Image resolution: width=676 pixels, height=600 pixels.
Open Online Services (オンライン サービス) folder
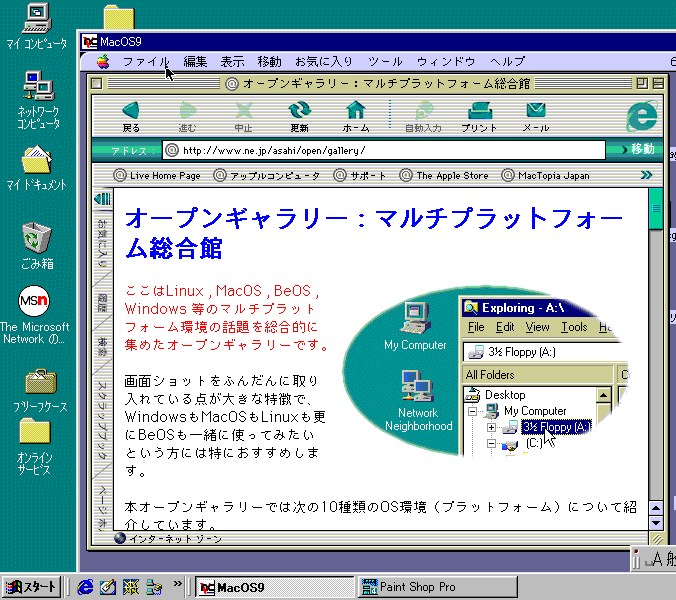click(x=34, y=447)
